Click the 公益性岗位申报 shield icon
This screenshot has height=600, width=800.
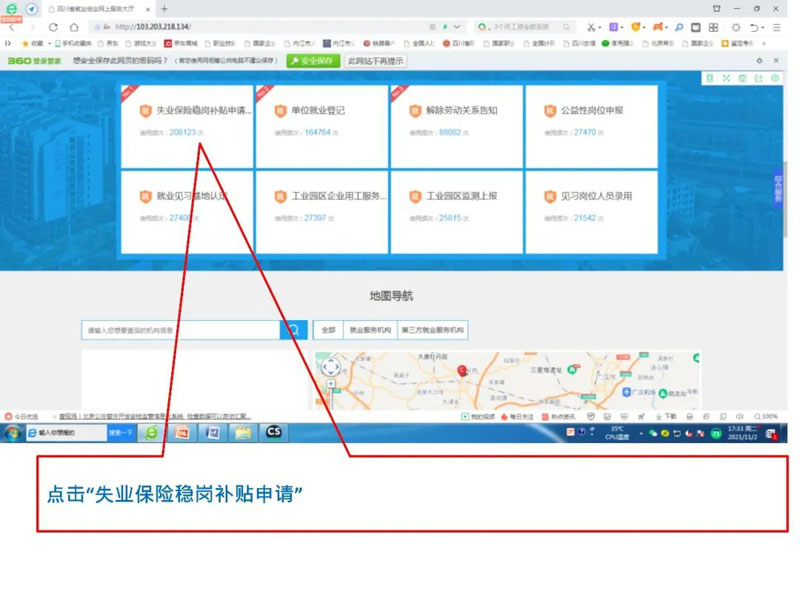pos(550,111)
